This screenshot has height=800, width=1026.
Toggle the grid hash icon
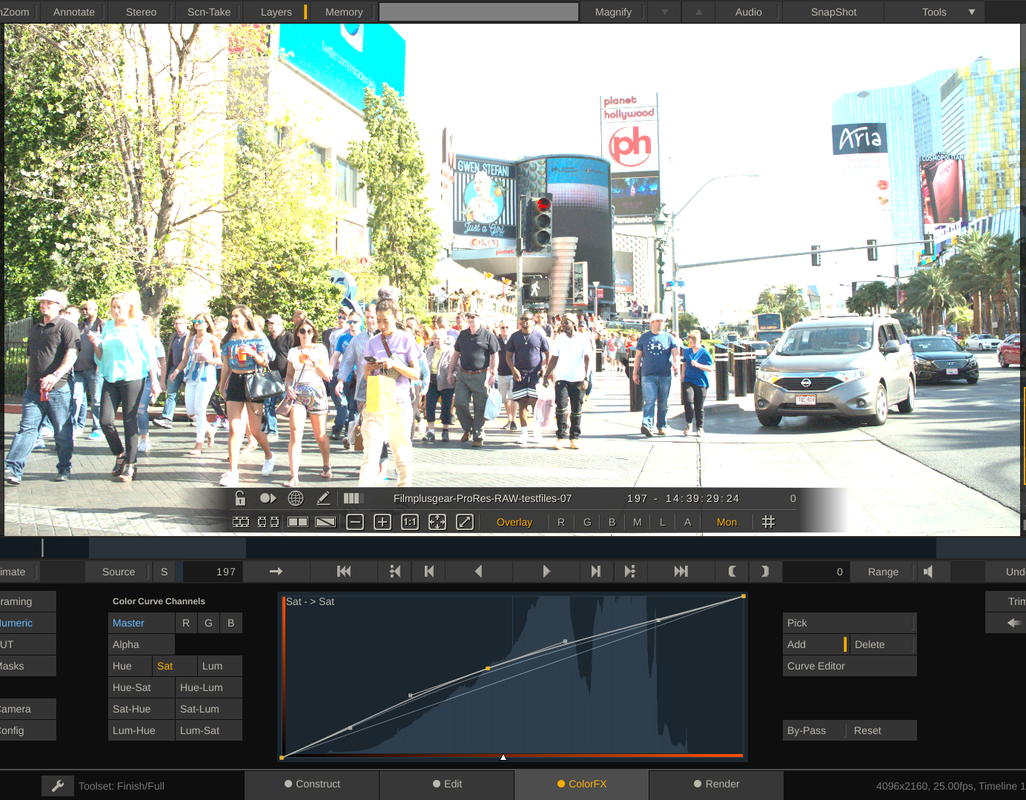tap(768, 522)
